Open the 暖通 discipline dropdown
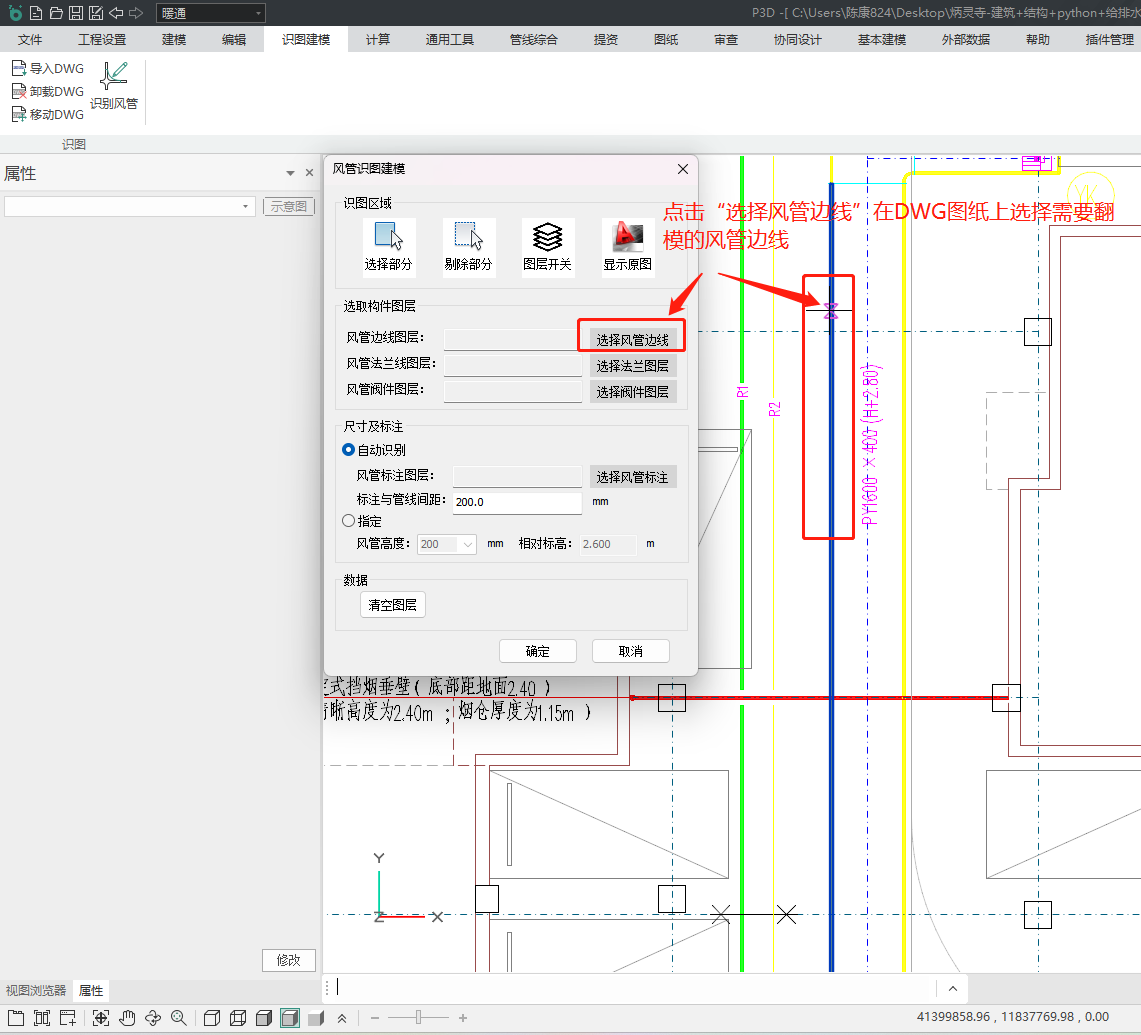The image size is (1141, 1035). (x=210, y=13)
